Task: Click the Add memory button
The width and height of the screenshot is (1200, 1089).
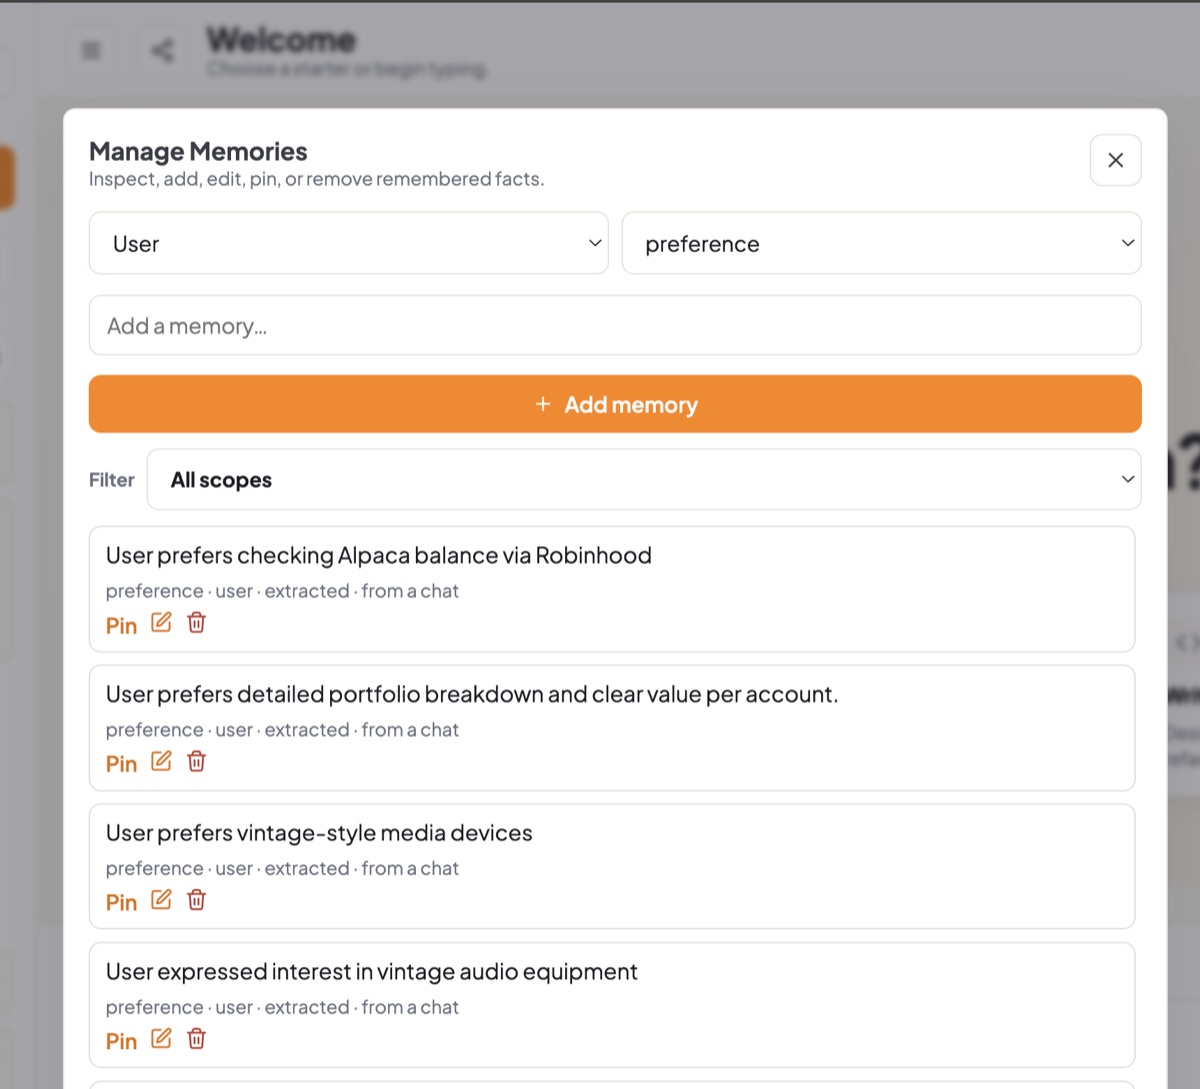Action: [x=615, y=404]
